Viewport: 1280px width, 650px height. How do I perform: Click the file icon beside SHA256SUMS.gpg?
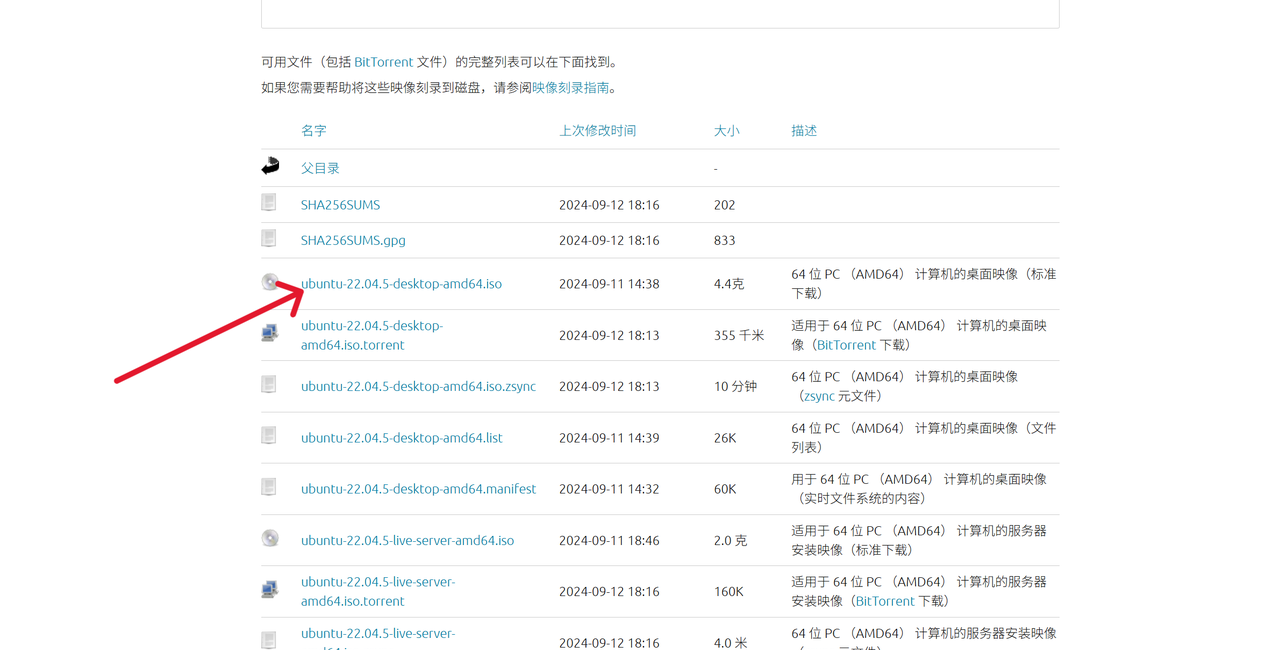point(269,238)
